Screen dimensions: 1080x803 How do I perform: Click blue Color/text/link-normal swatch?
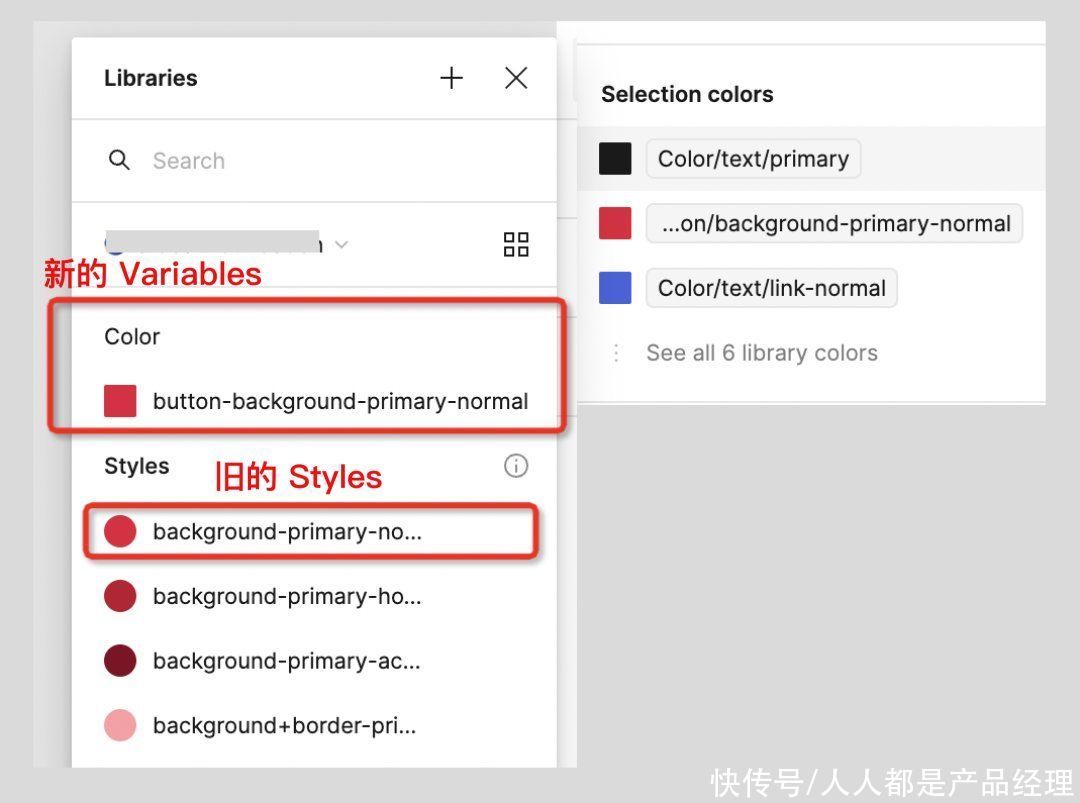tap(615, 288)
